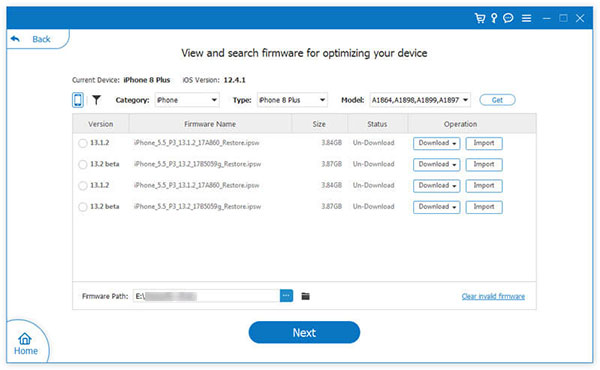Viewport: 600px width, 370px height.
Task: Click the funnel filter icon
Action: point(96,100)
